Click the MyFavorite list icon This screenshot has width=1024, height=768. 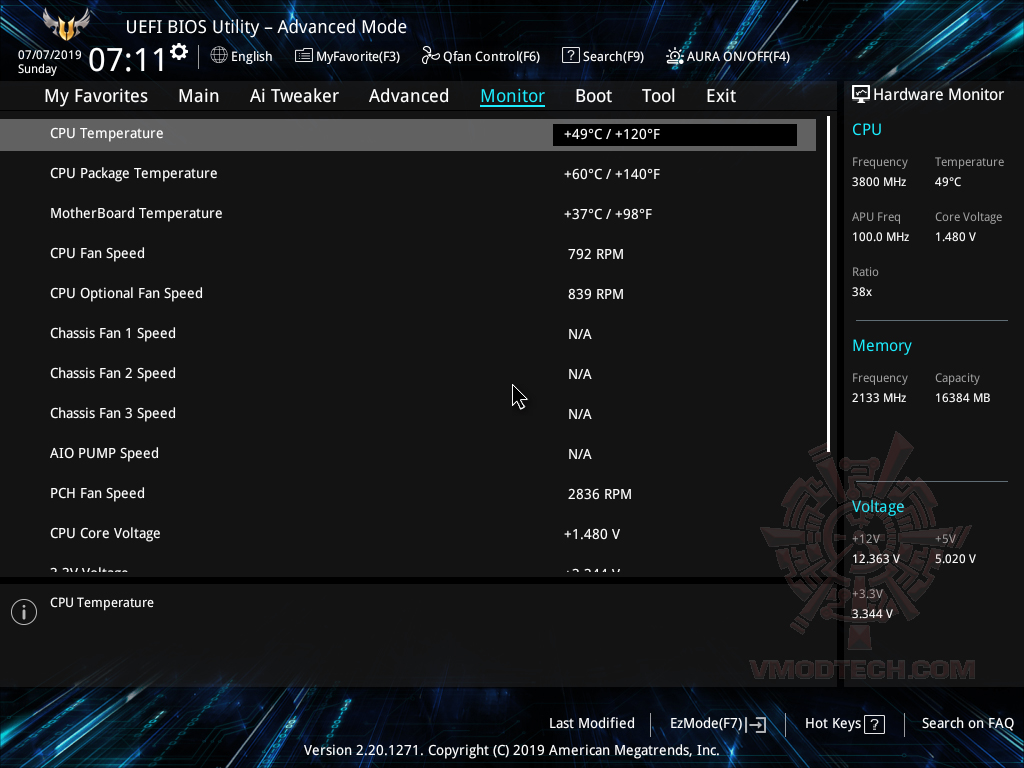pyautogui.click(x=304, y=56)
